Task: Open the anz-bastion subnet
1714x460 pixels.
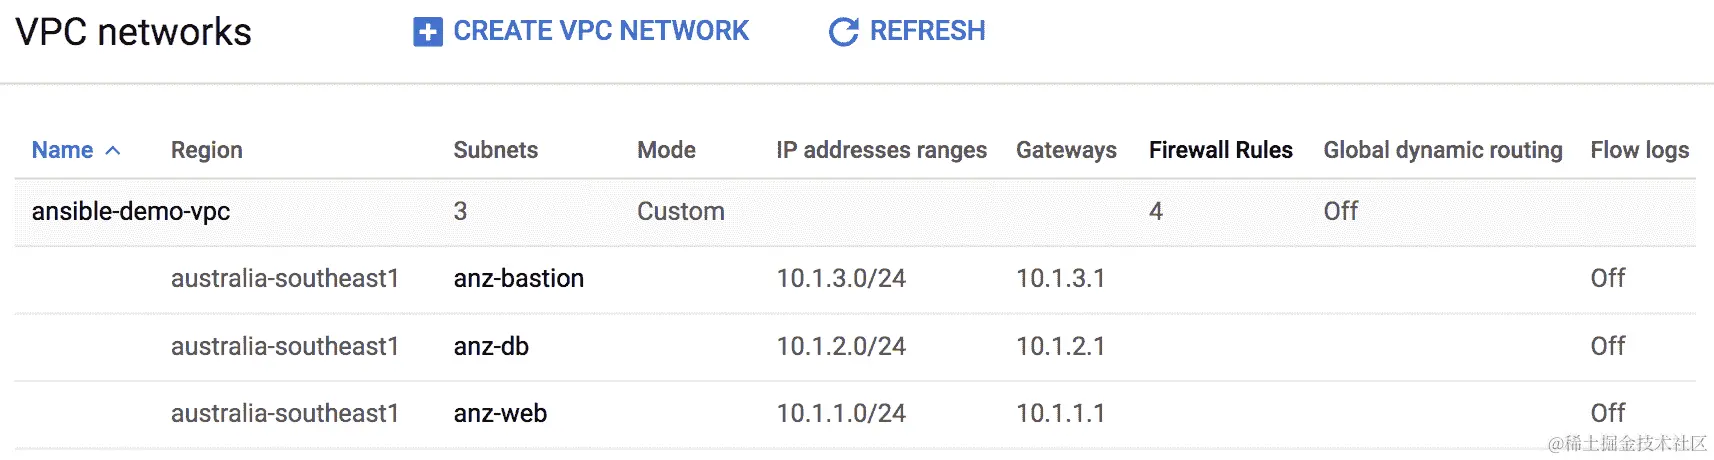Action: (x=518, y=278)
